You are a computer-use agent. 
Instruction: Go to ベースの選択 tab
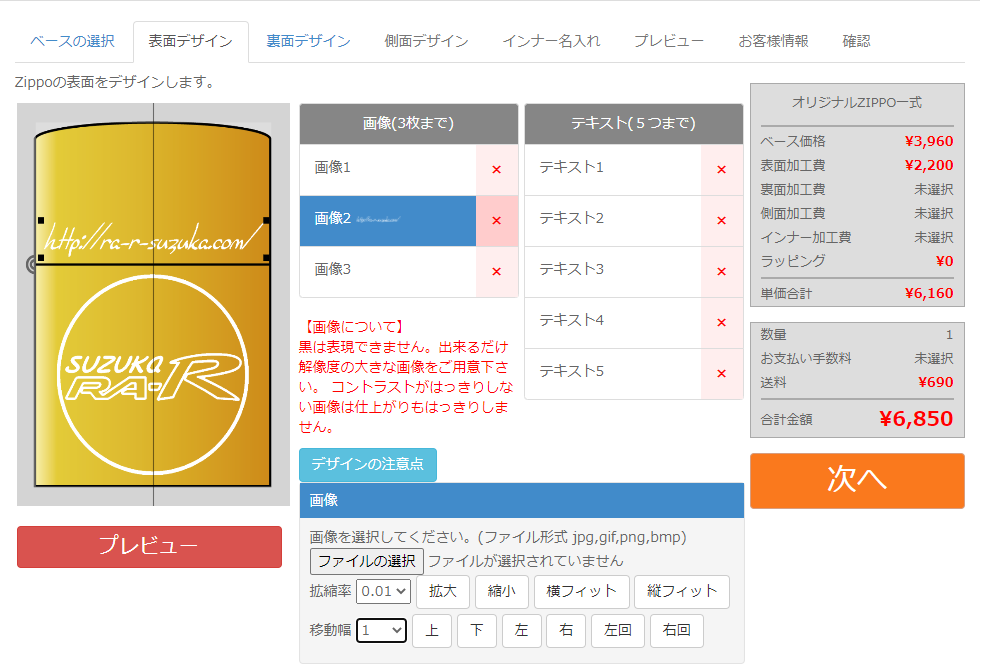point(72,41)
